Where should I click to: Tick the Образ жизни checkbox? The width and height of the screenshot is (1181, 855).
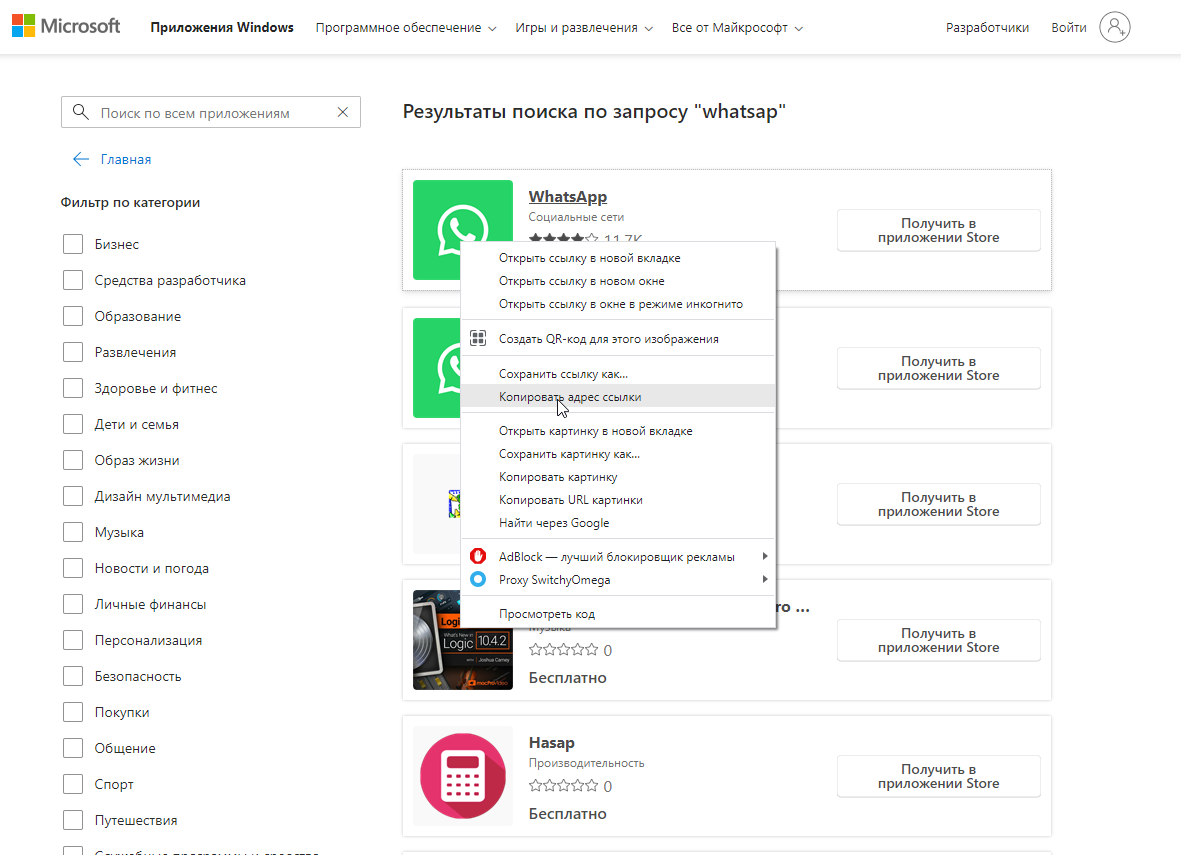pyautogui.click(x=73, y=460)
